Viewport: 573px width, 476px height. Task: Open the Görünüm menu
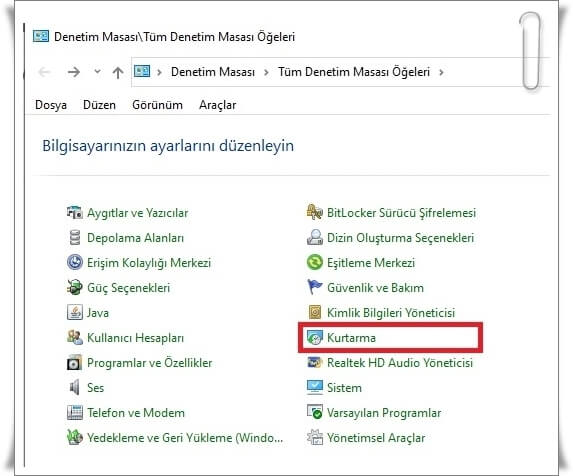click(x=158, y=105)
